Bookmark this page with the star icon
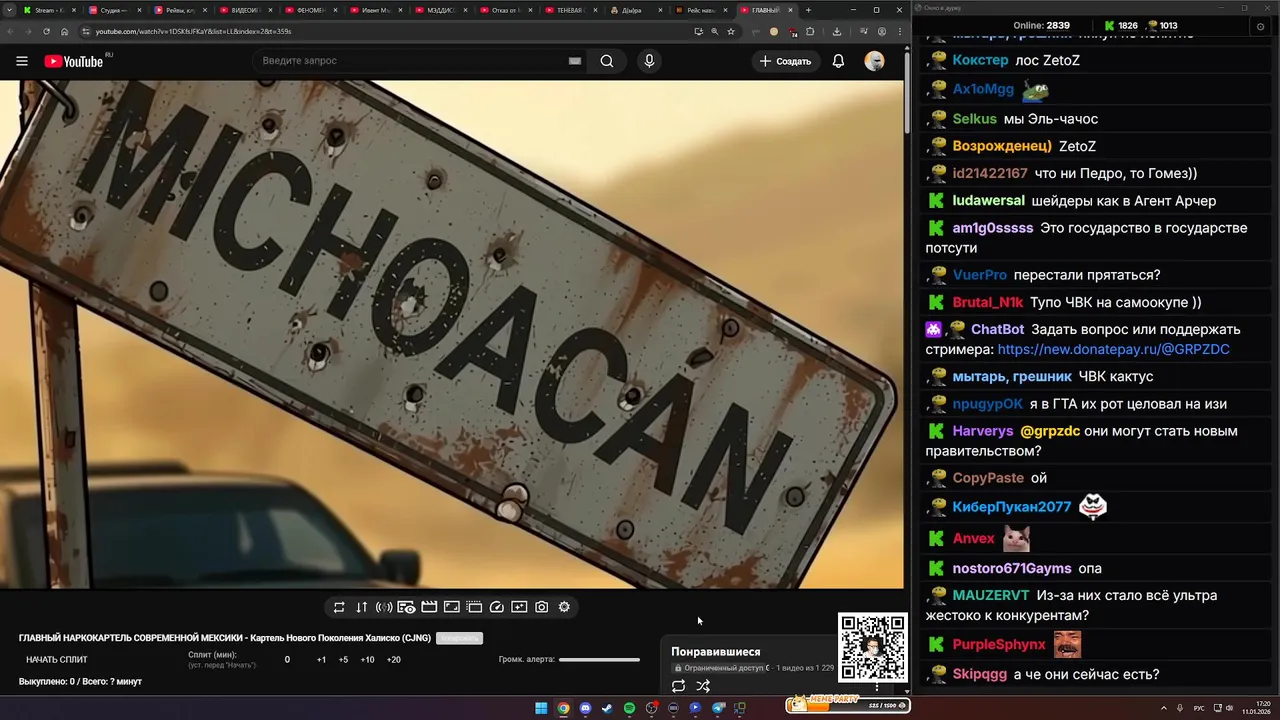This screenshot has height=720, width=1280. (731, 31)
